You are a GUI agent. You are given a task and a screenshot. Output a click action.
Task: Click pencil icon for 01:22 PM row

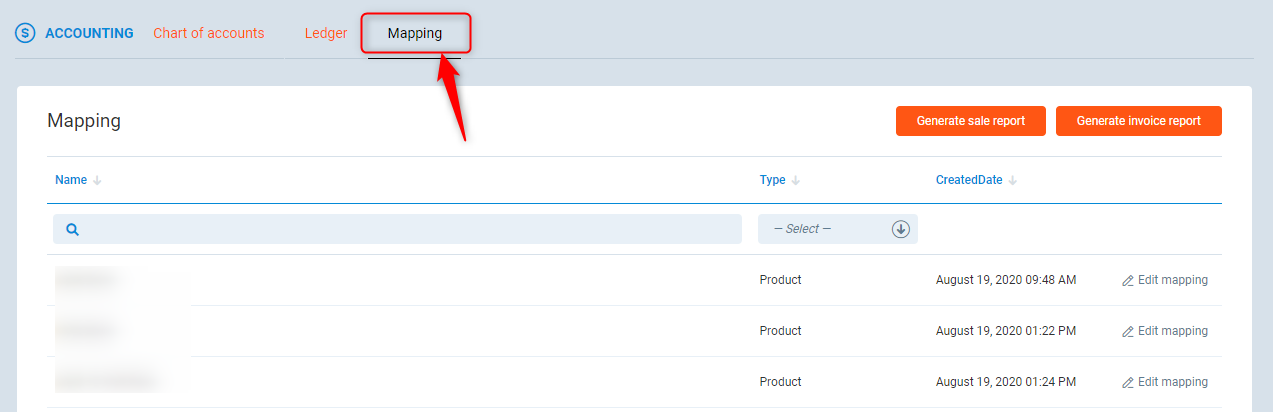(x=1128, y=331)
